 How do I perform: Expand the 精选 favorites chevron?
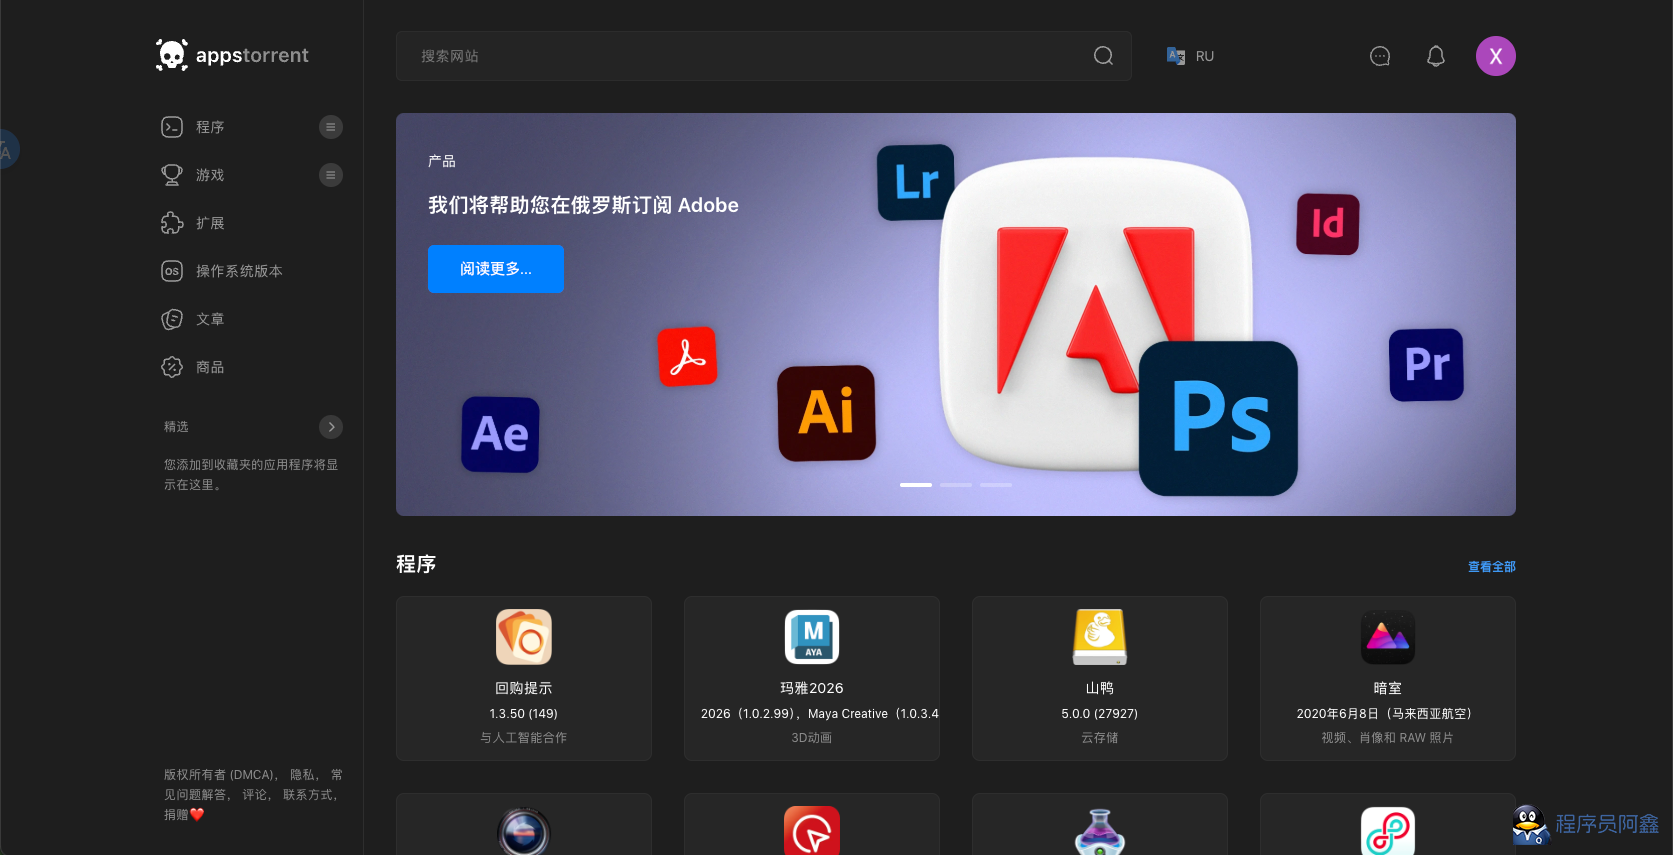[x=331, y=427]
